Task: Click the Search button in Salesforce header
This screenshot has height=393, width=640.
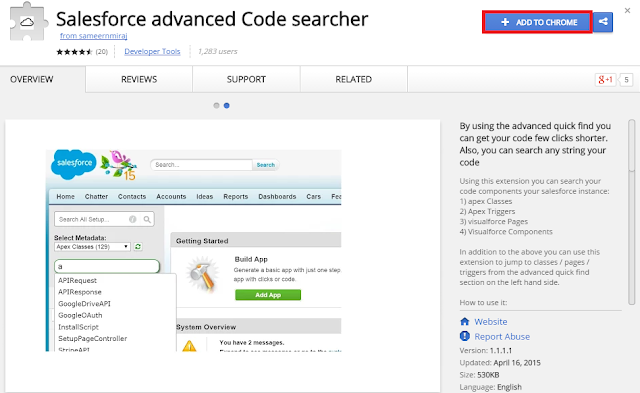Action: click(266, 165)
